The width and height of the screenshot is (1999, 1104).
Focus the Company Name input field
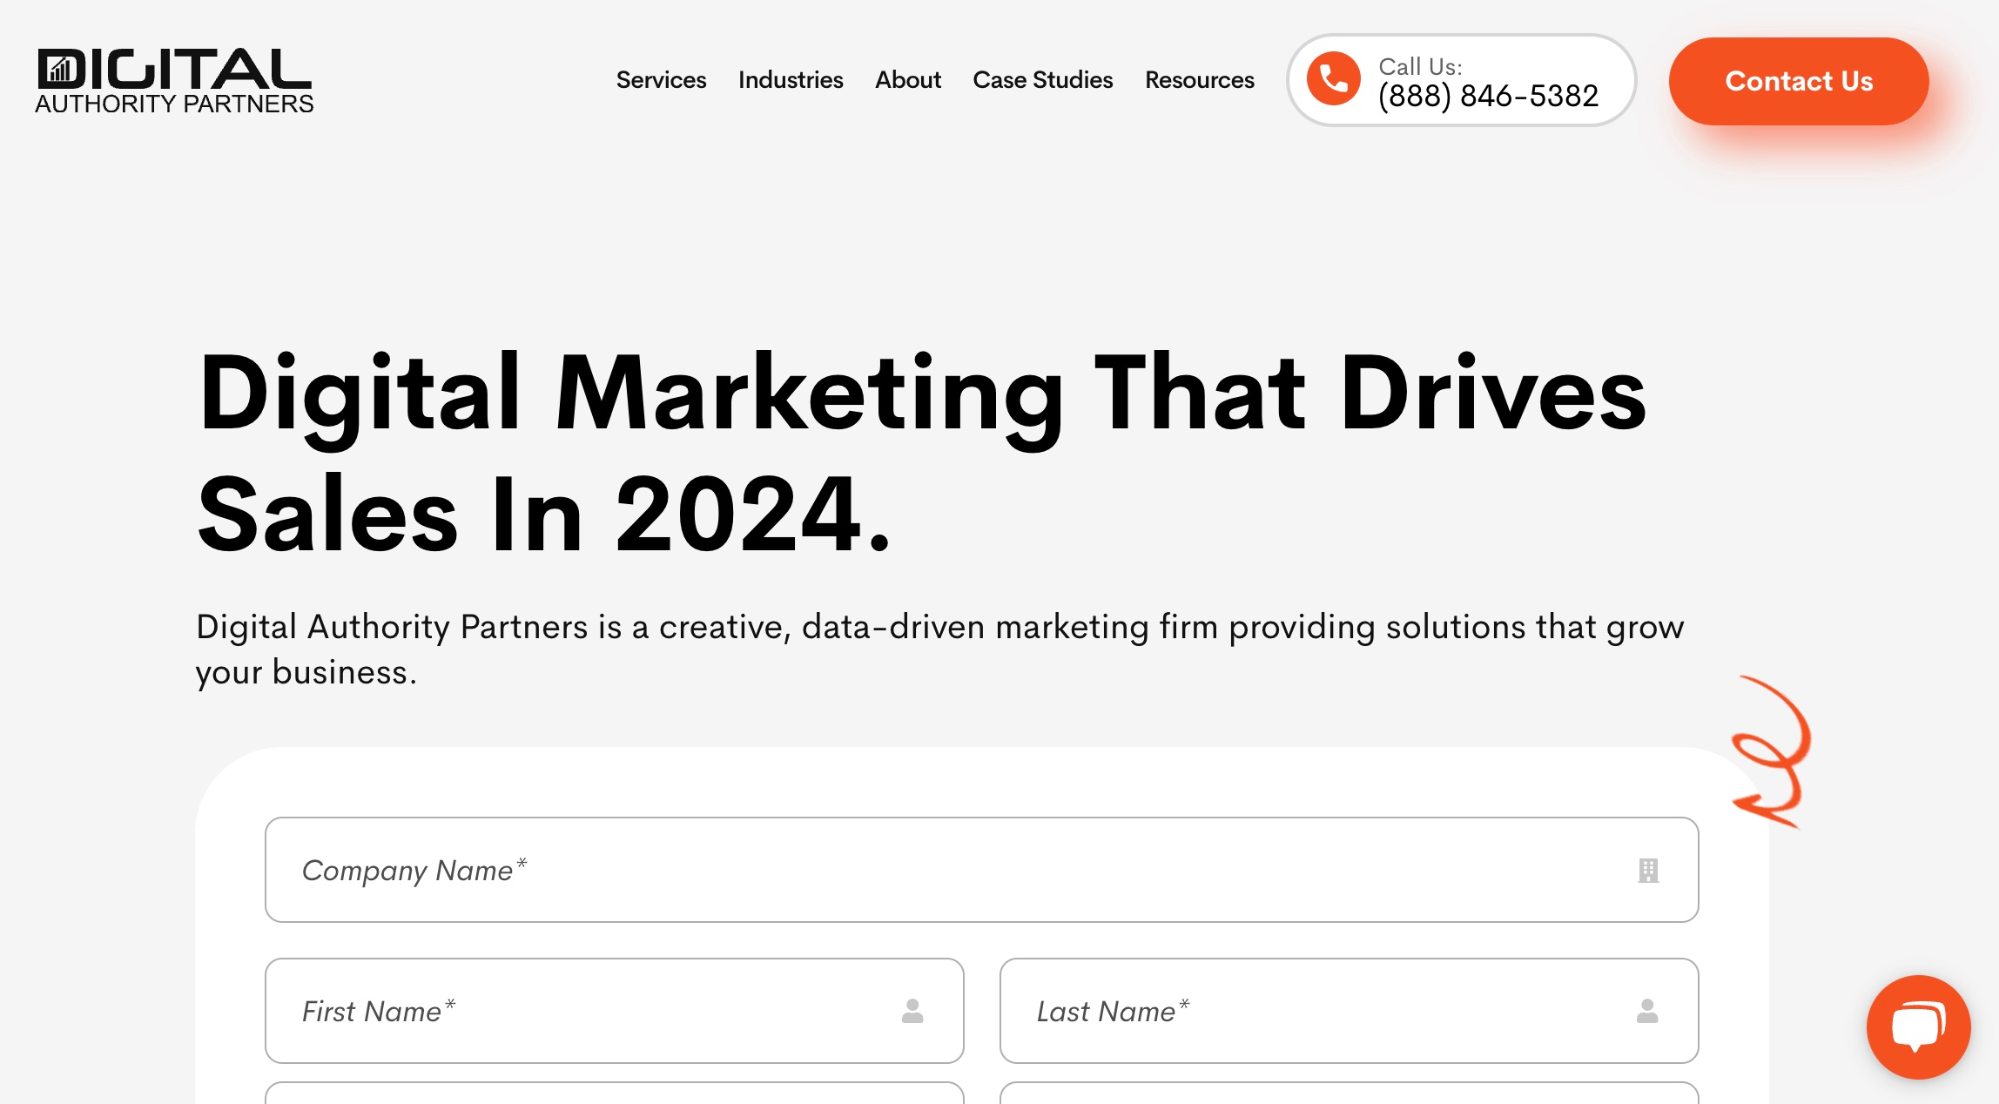981,870
